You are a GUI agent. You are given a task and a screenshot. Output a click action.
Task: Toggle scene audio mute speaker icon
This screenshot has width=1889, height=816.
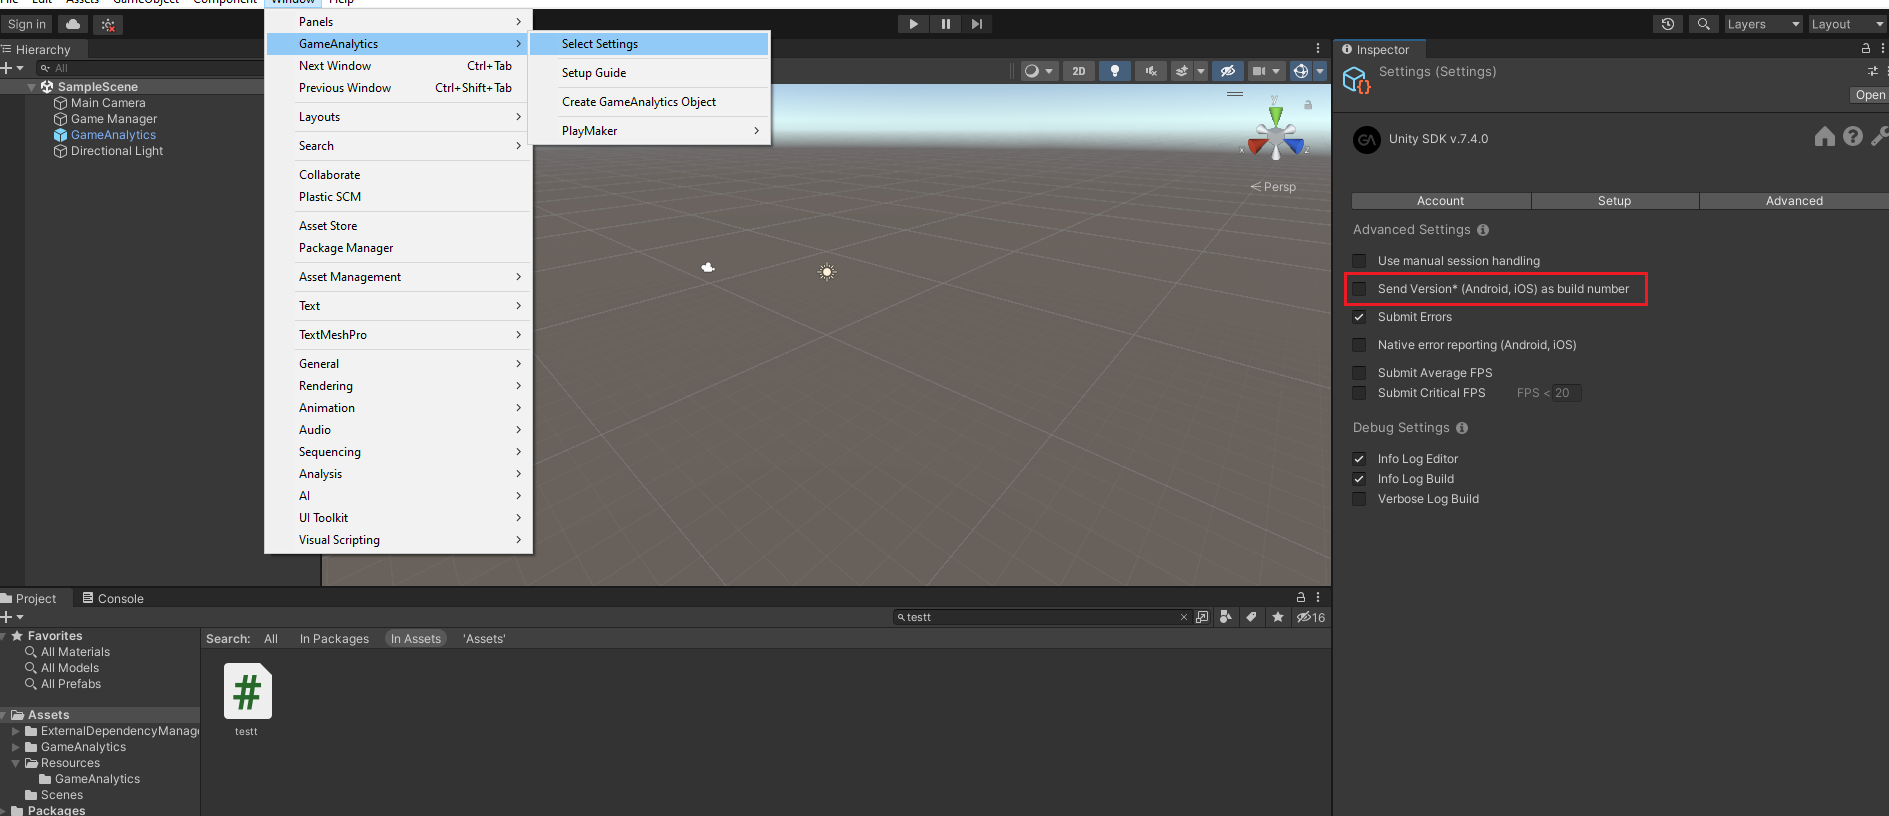[1151, 71]
